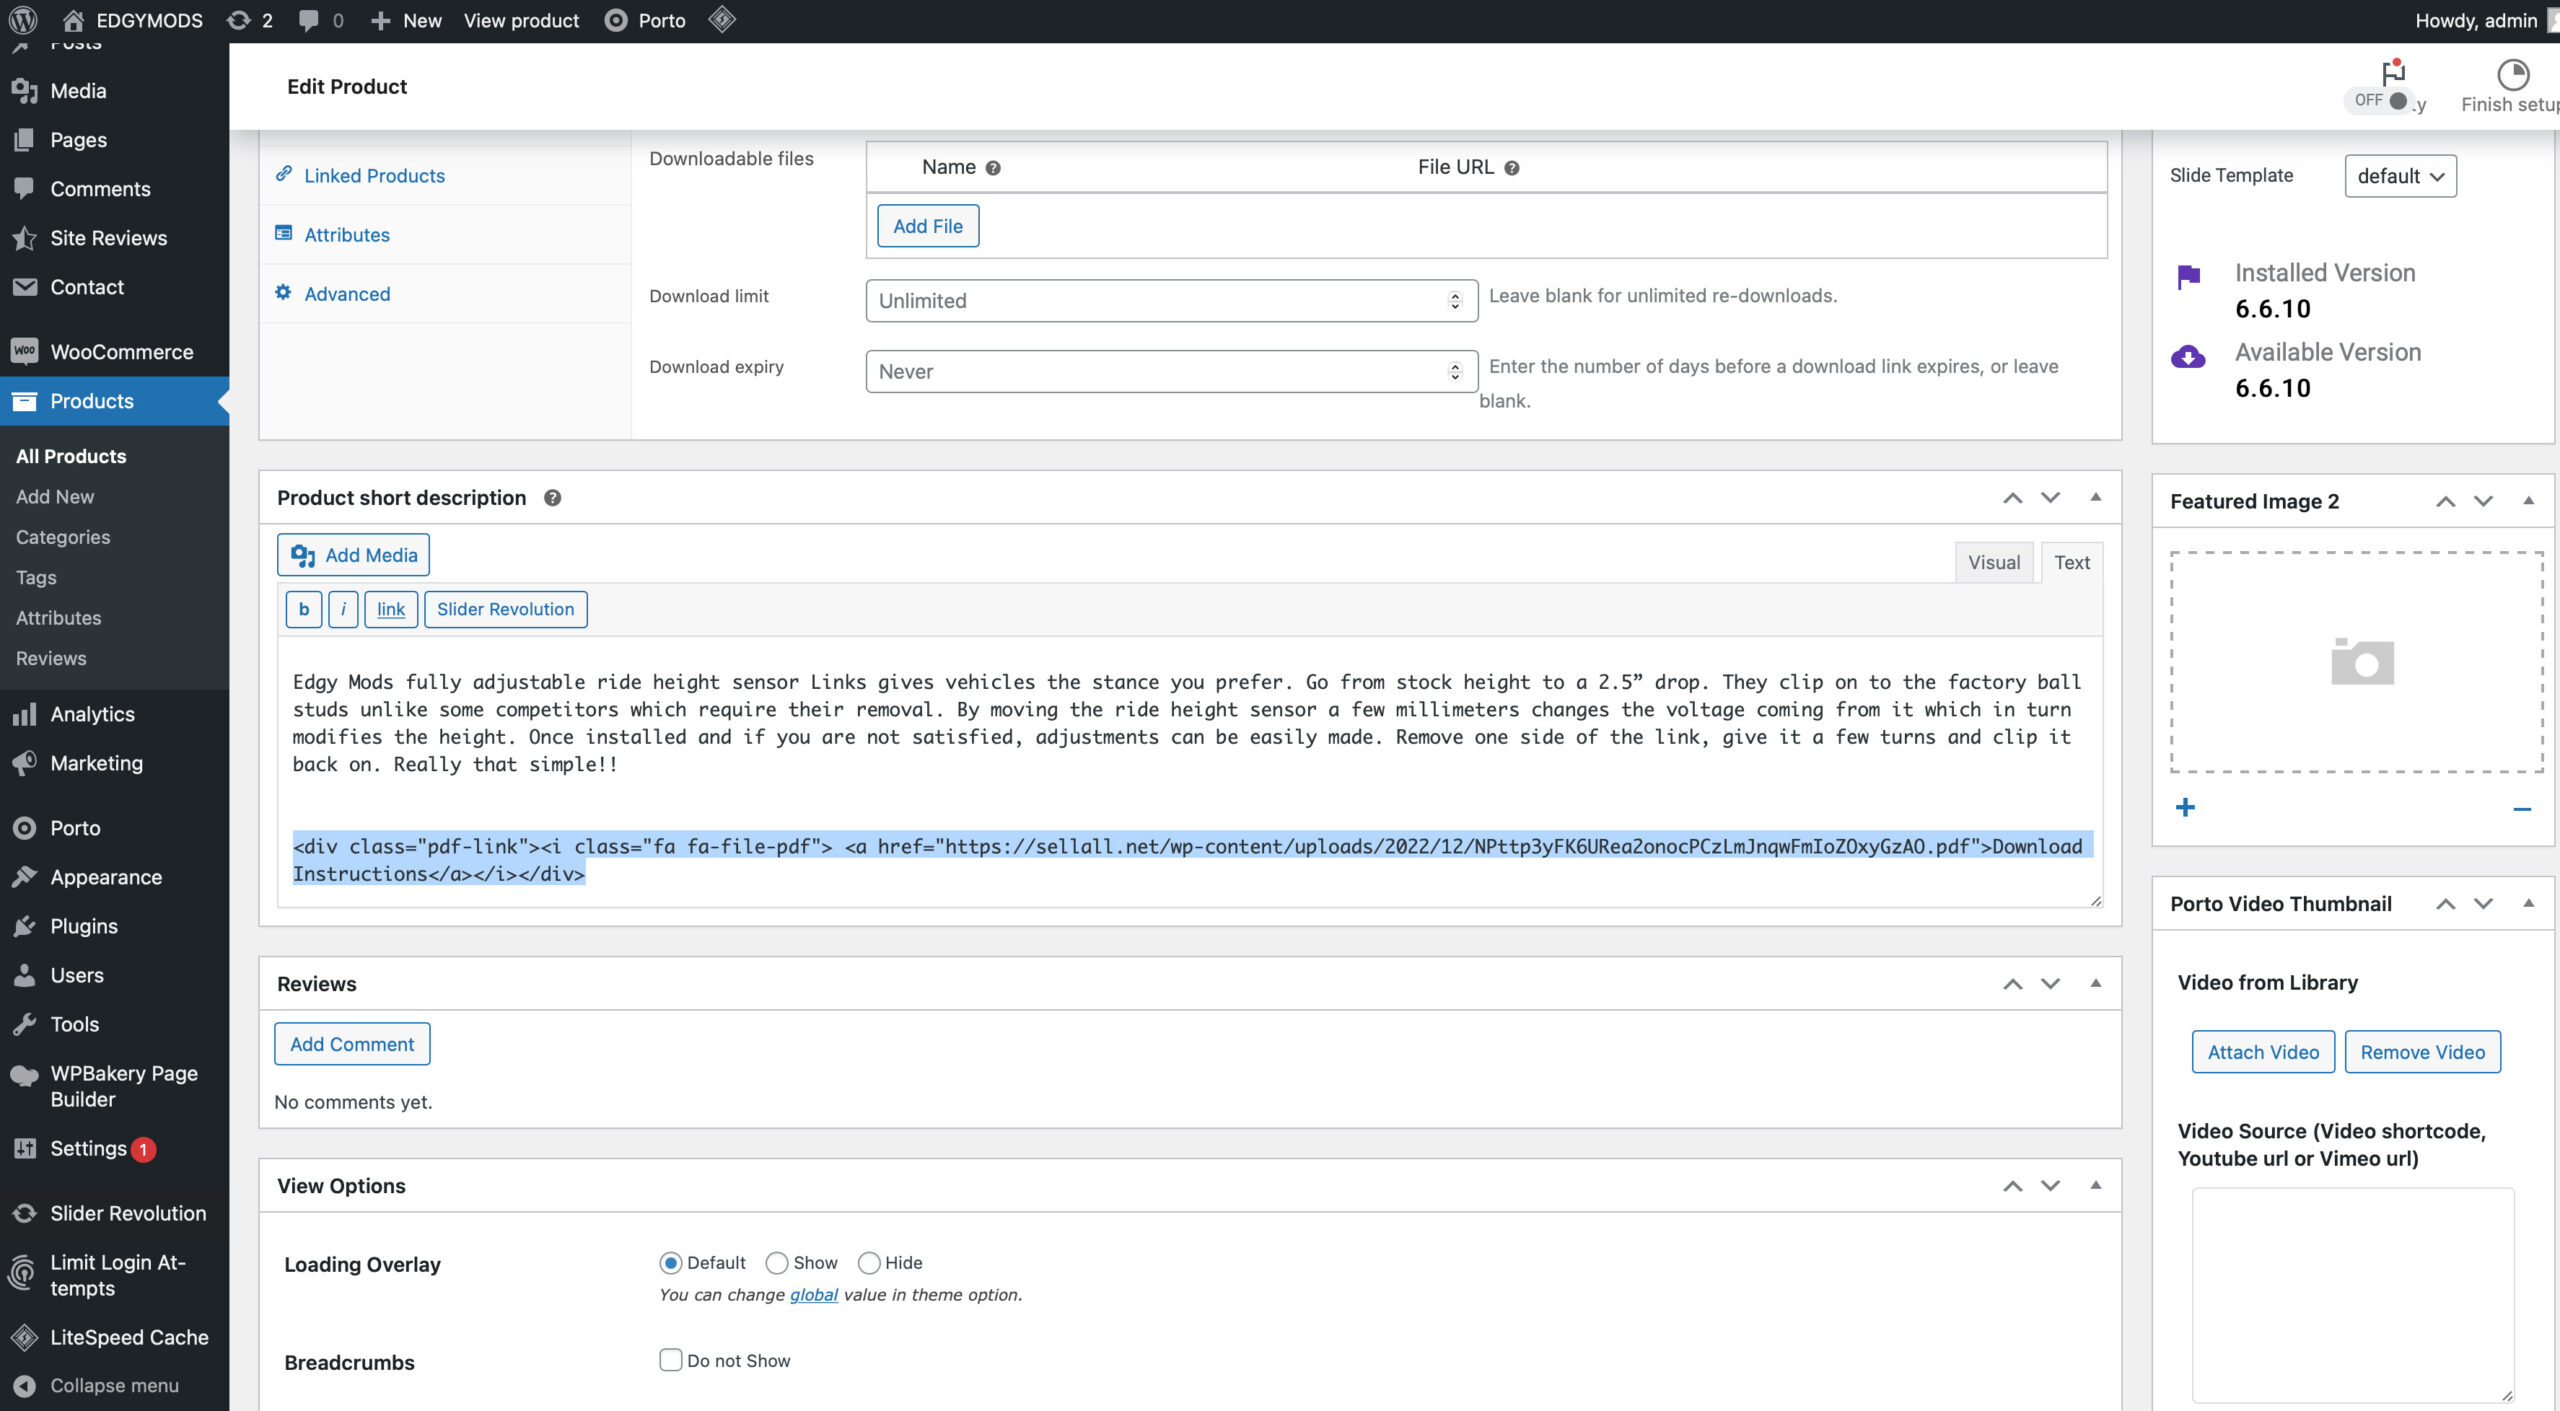Click the global link in Loading Overlay hint
This screenshot has width=2560, height=1411.
814,1295
